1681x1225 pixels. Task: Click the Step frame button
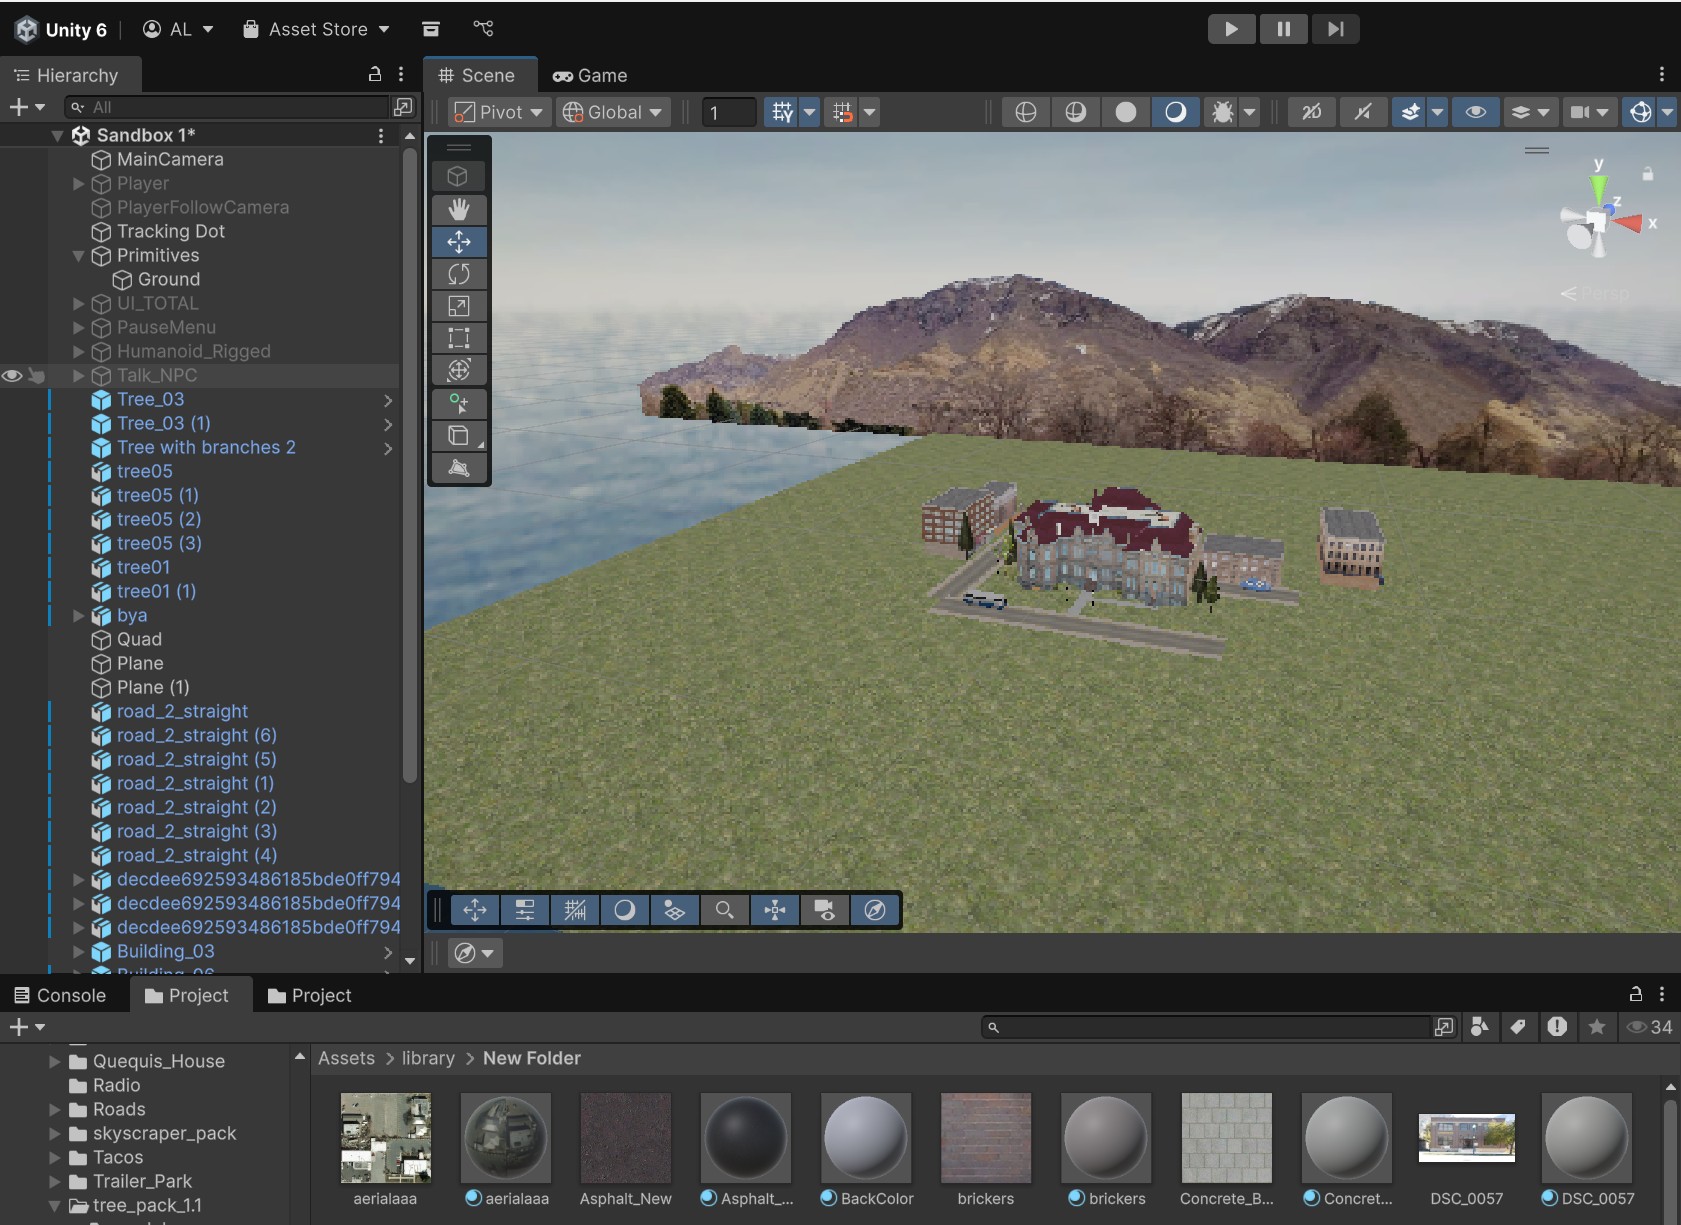[x=1335, y=29]
